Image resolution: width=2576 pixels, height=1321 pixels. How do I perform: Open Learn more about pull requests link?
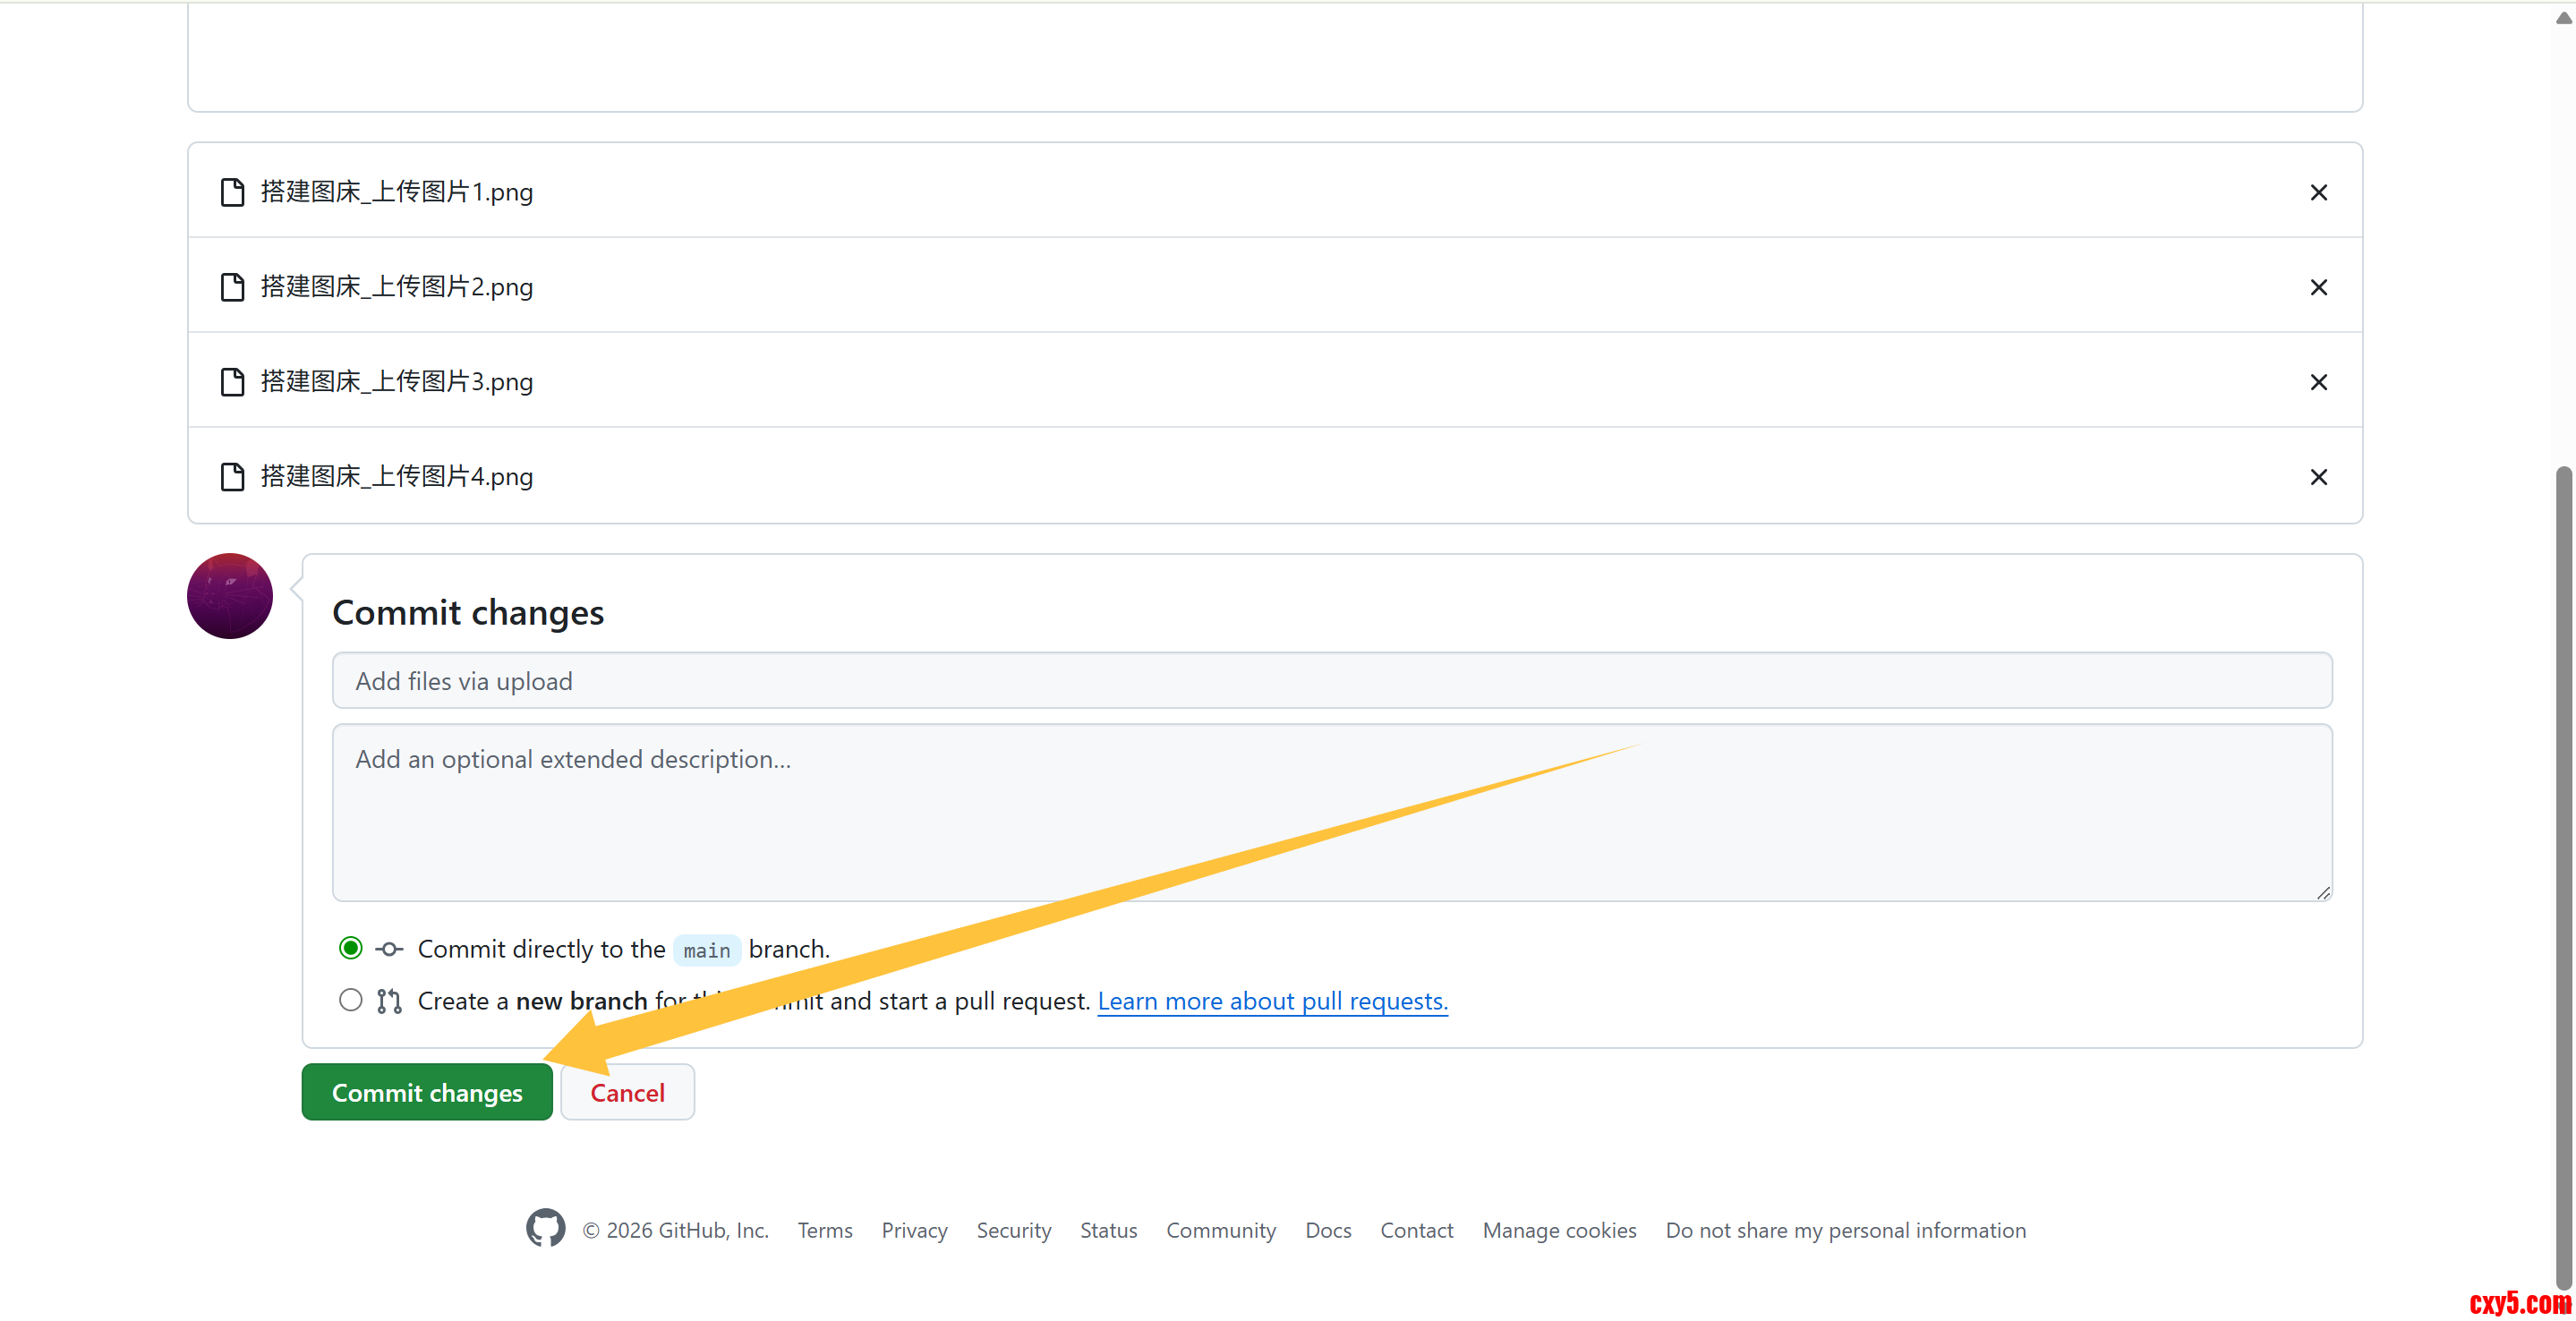click(1272, 1001)
